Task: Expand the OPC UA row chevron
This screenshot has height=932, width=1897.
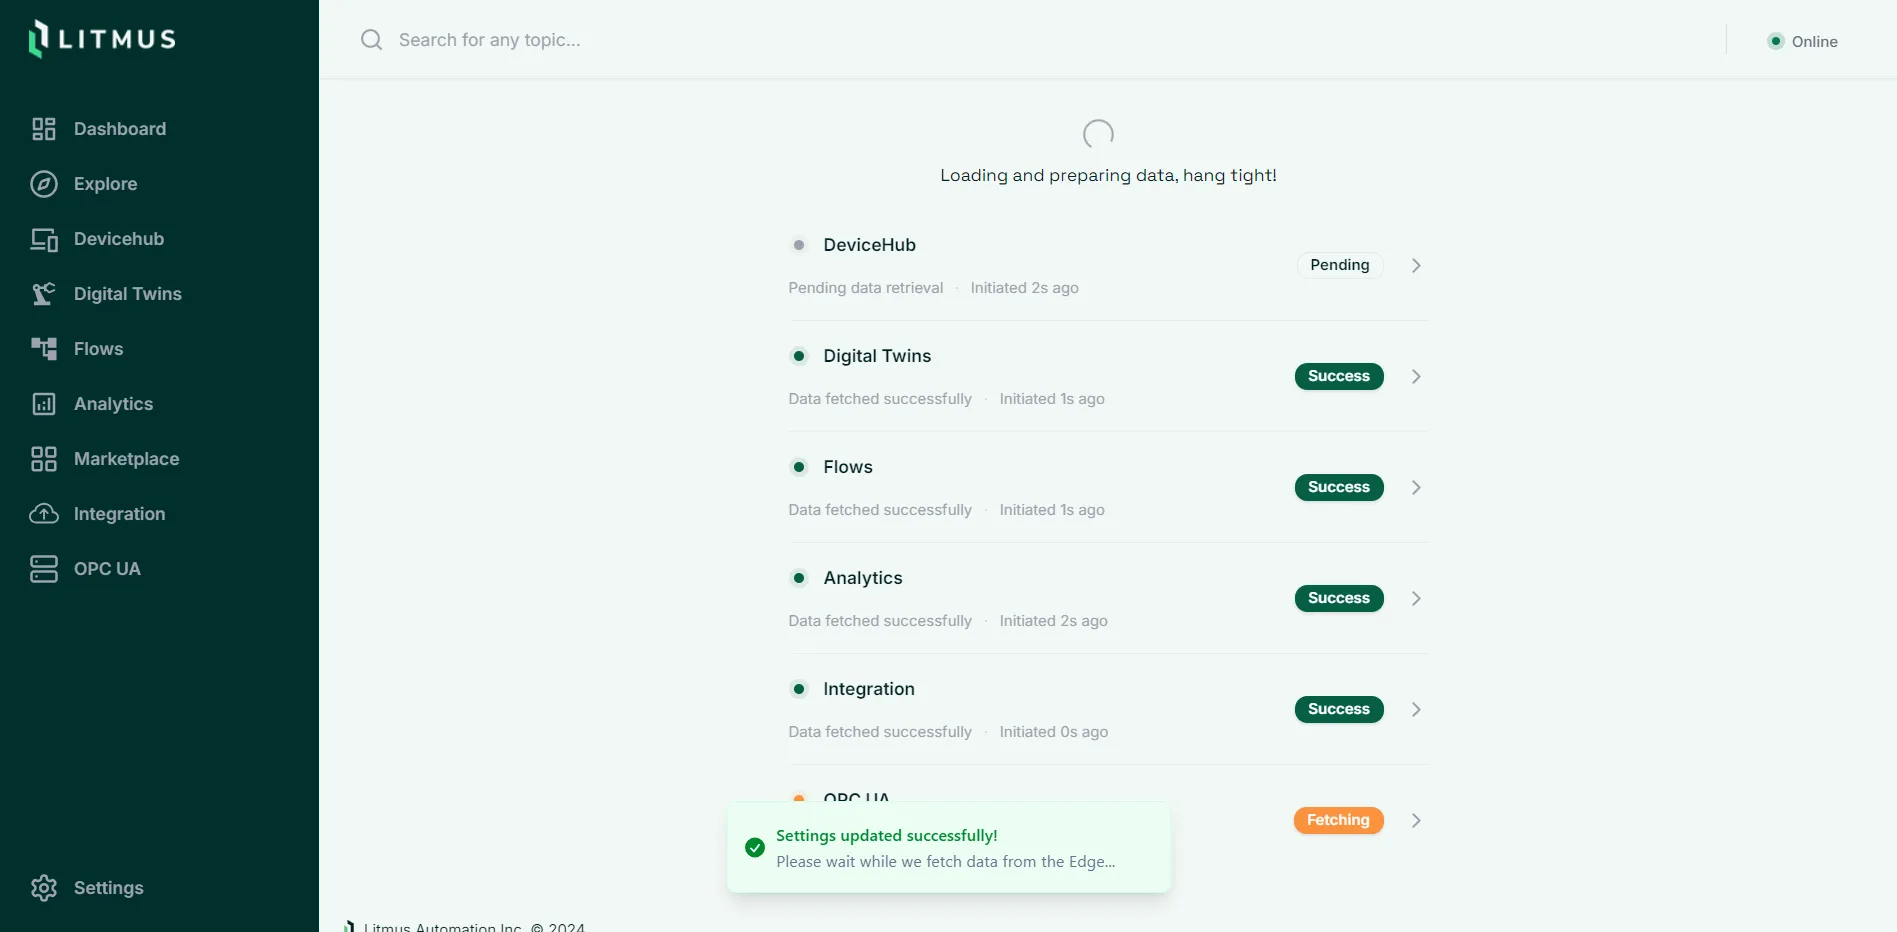Action: tap(1416, 821)
